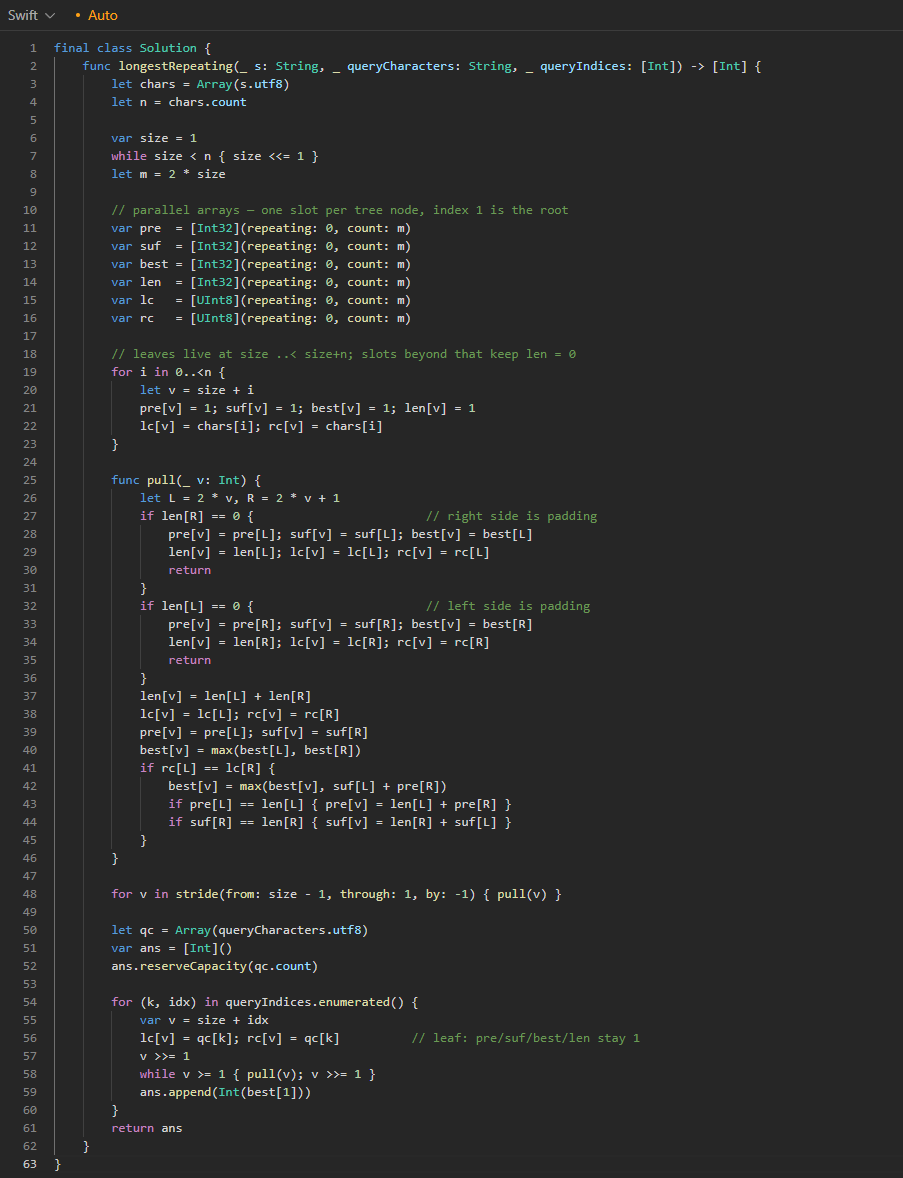The height and width of the screenshot is (1178, 903).
Task: Click line number 1 in gutter
Action: pyautogui.click(x=32, y=48)
